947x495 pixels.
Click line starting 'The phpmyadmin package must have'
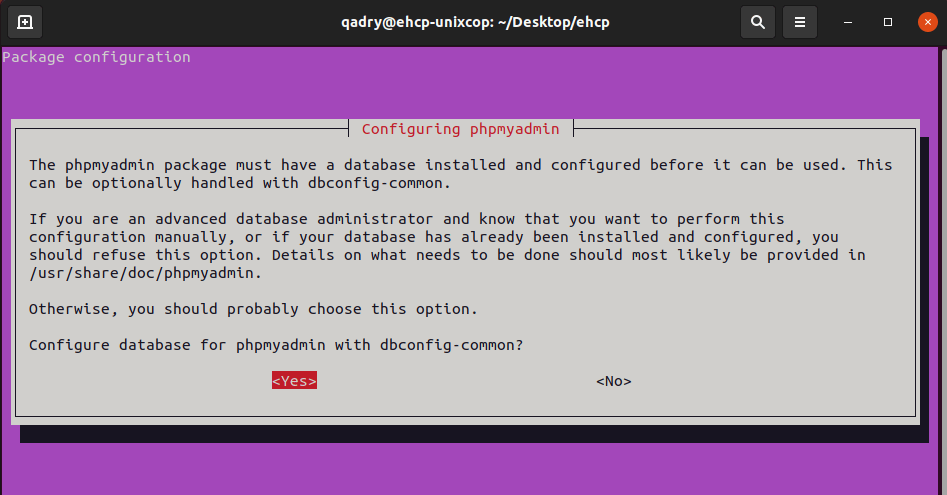[x=460, y=165]
